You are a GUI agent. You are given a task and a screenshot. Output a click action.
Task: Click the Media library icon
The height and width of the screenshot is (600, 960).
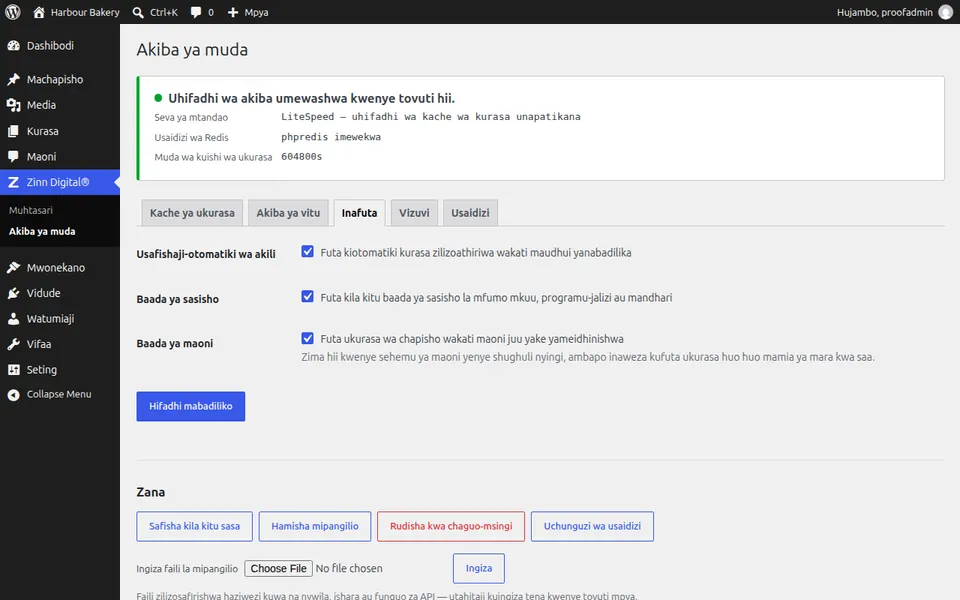[13, 105]
